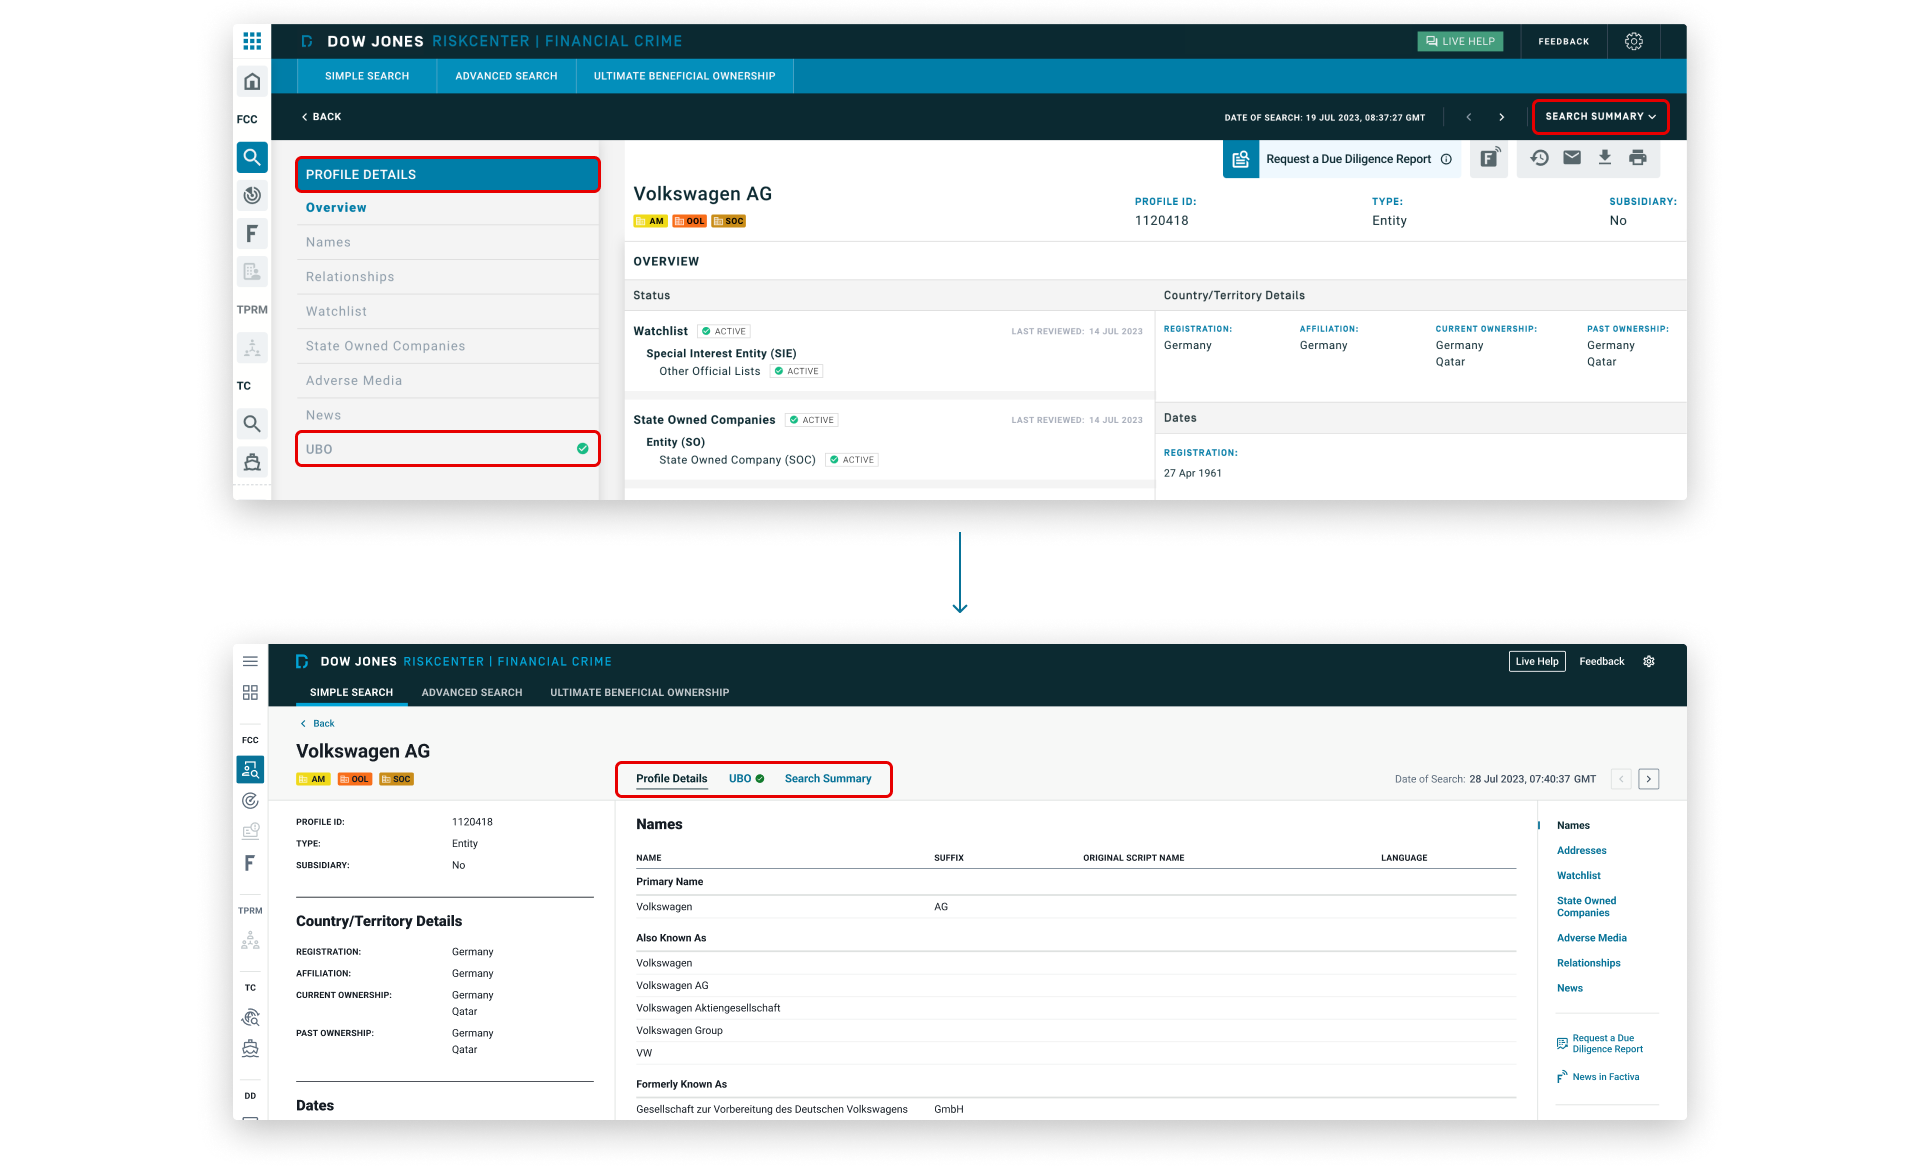The image size is (1920, 1168).
Task: Click the TPRM hierarchy icon, top screen sidebar
Action: tap(252, 347)
